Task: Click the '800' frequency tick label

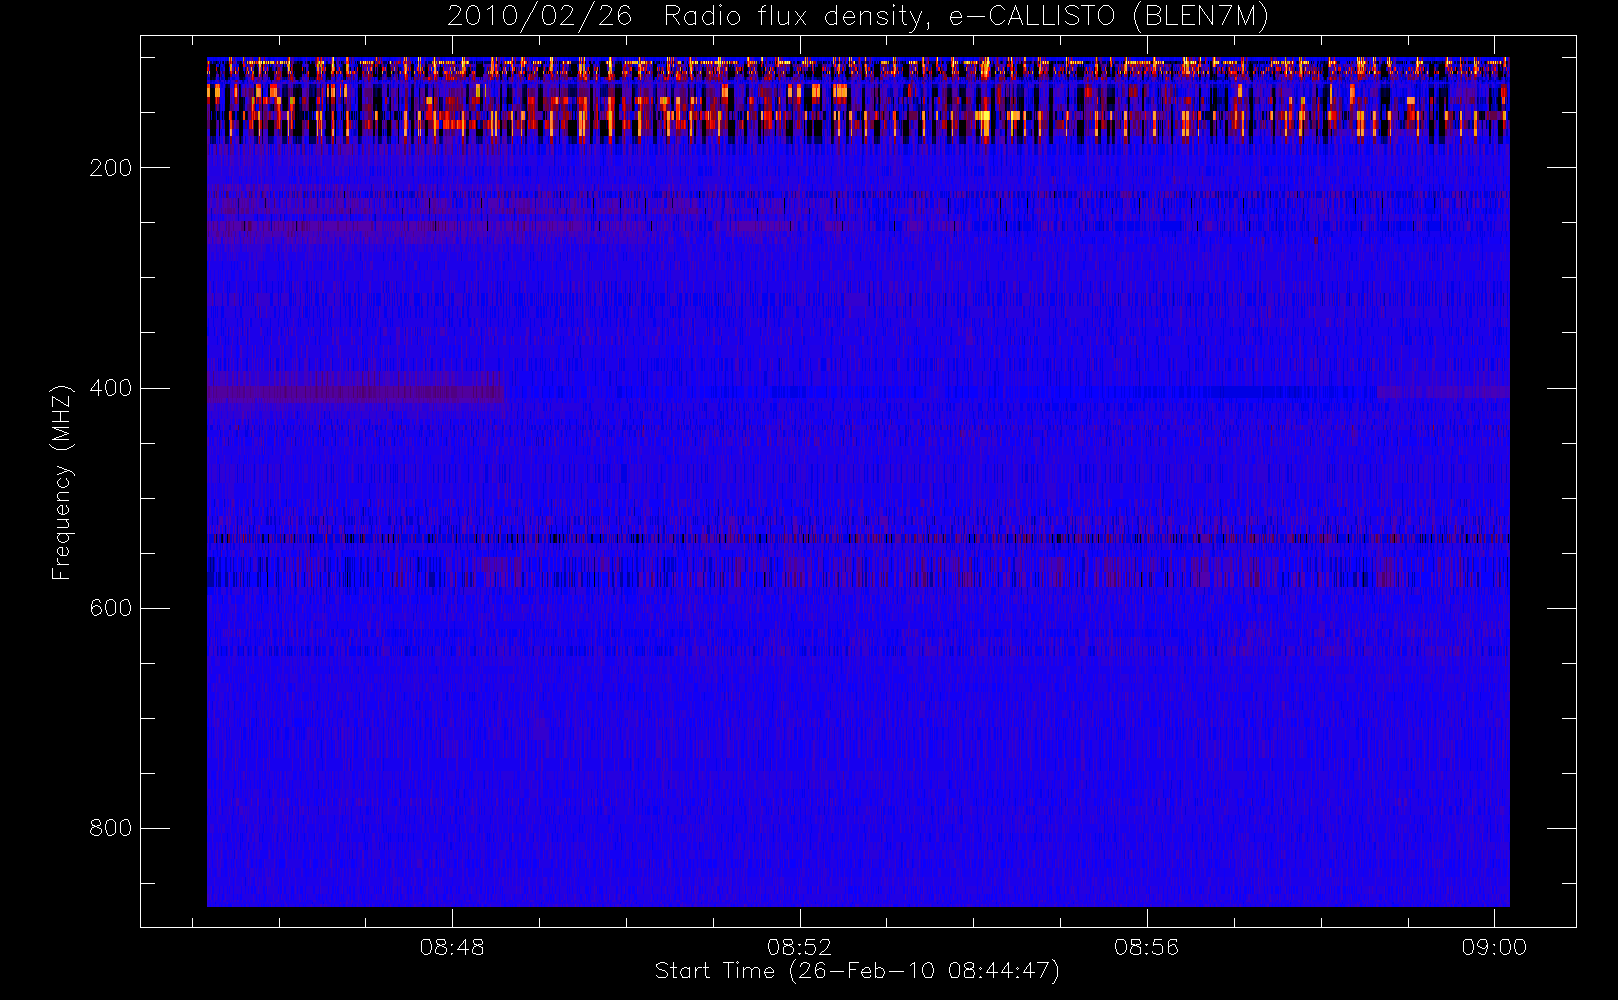Action: pos(111,828)
